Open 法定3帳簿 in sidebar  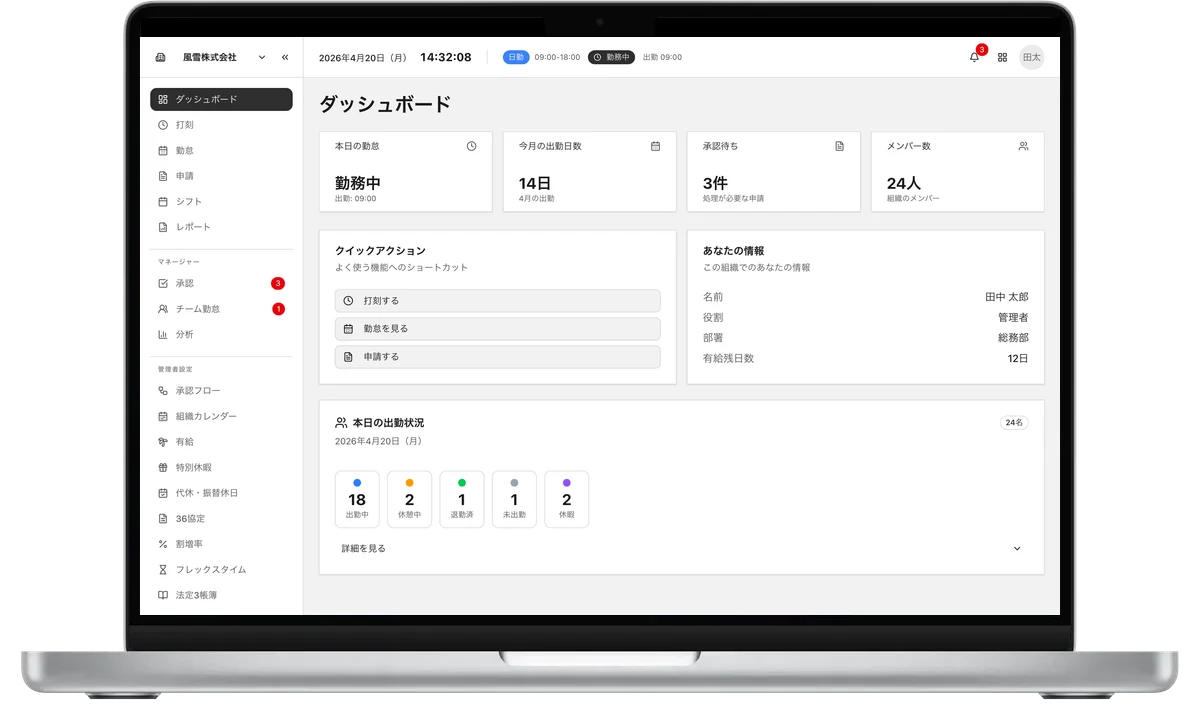pyautogui.click(x=221, y=595)
